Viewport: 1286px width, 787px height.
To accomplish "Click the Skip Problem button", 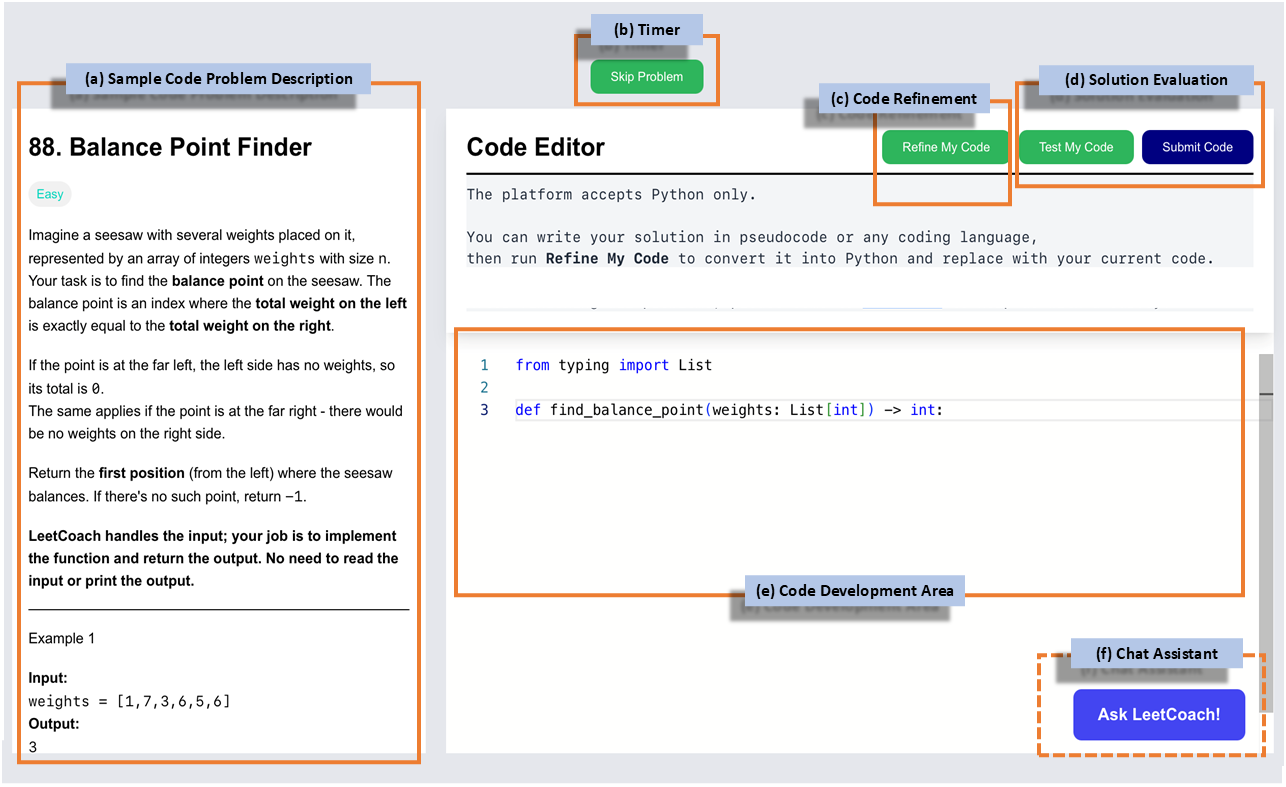I will (x=646, y=77).
